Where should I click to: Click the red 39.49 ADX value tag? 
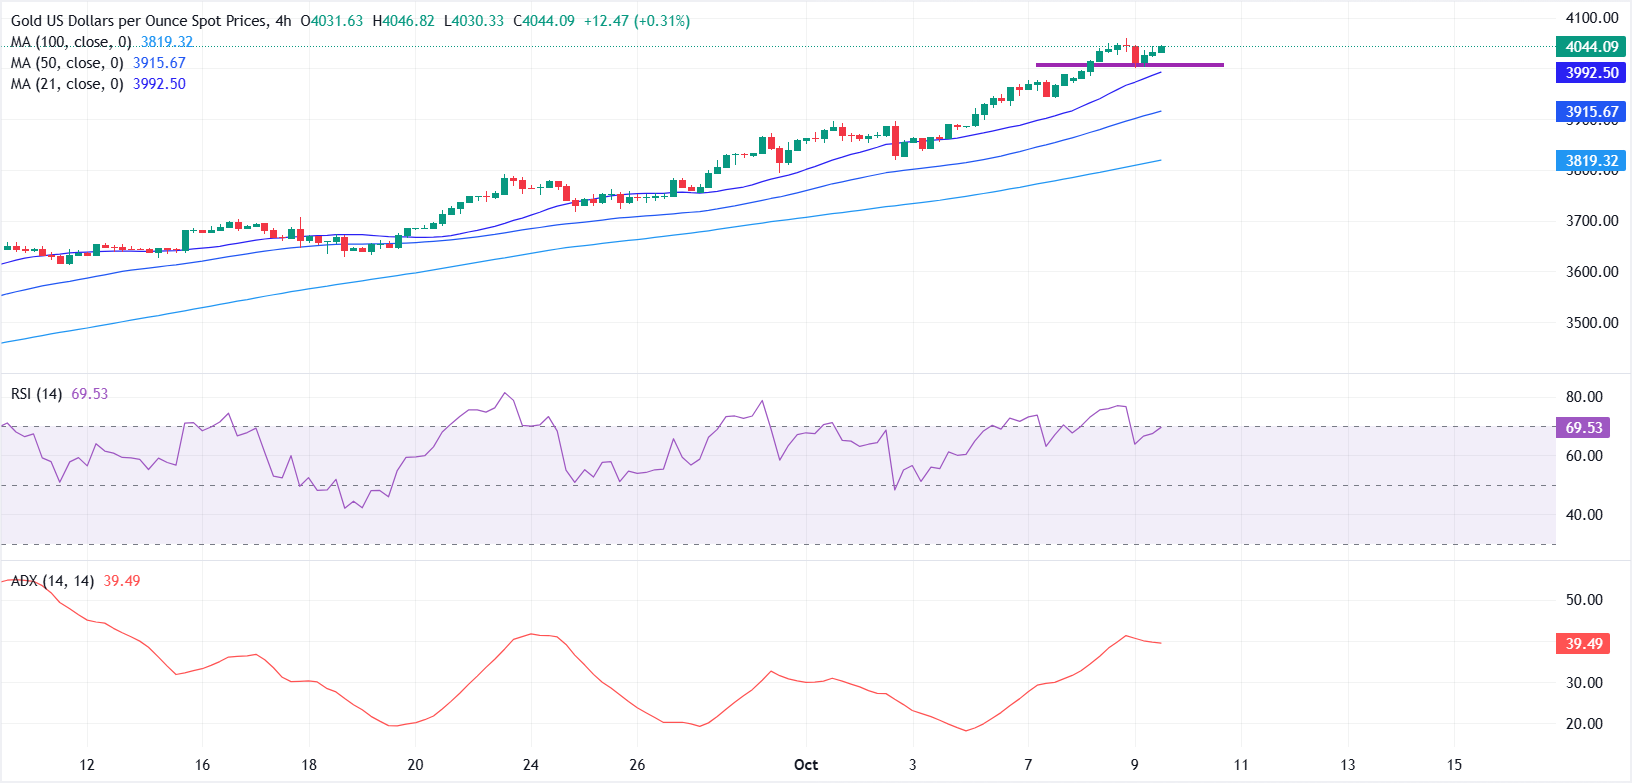click(1583, 644)
